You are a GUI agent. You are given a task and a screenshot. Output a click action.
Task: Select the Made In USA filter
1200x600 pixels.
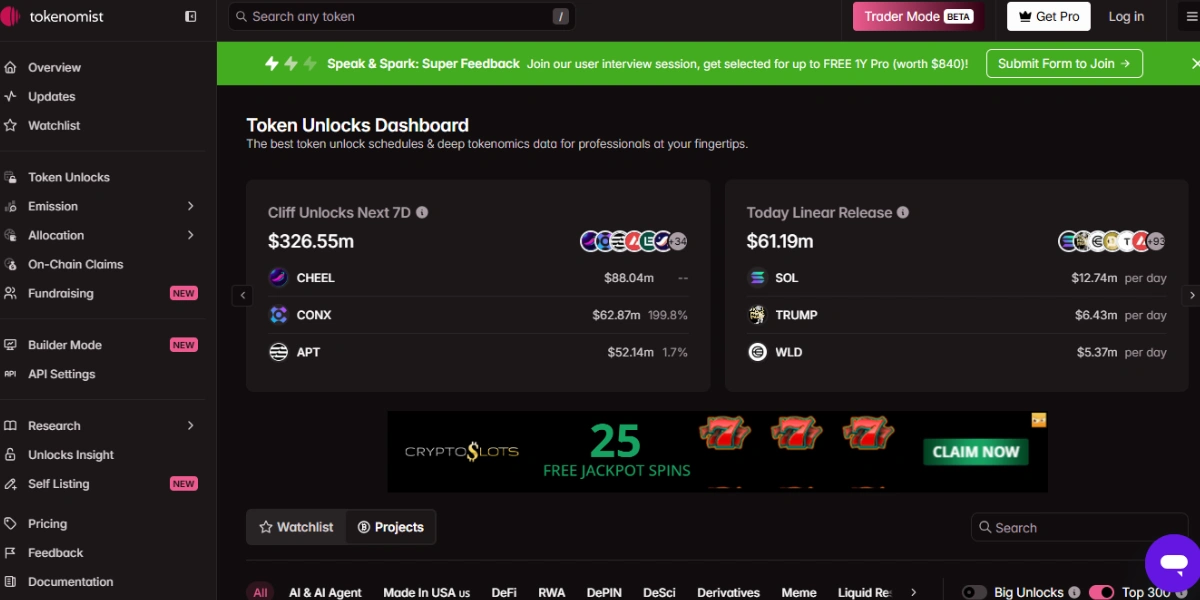pyautogui.click(x=427, y=593)
